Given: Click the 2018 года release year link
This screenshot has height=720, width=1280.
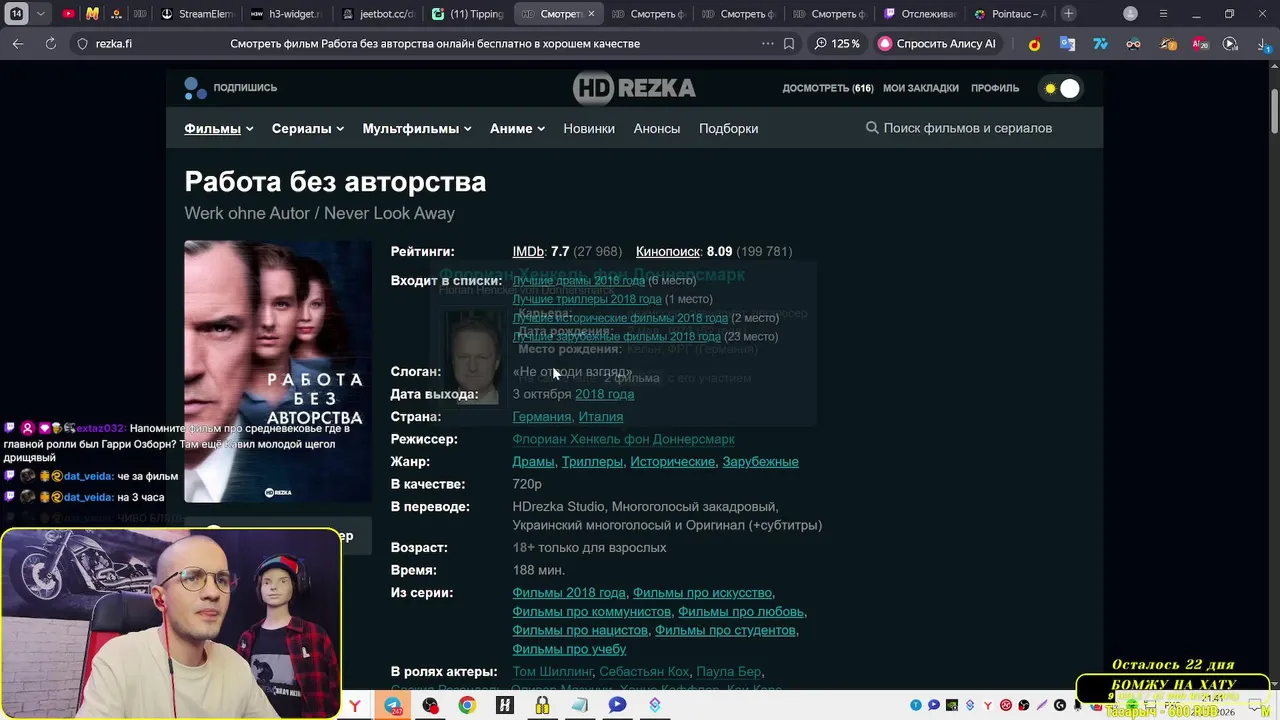Looking at the screenshot, I should [x=604, y=394].
